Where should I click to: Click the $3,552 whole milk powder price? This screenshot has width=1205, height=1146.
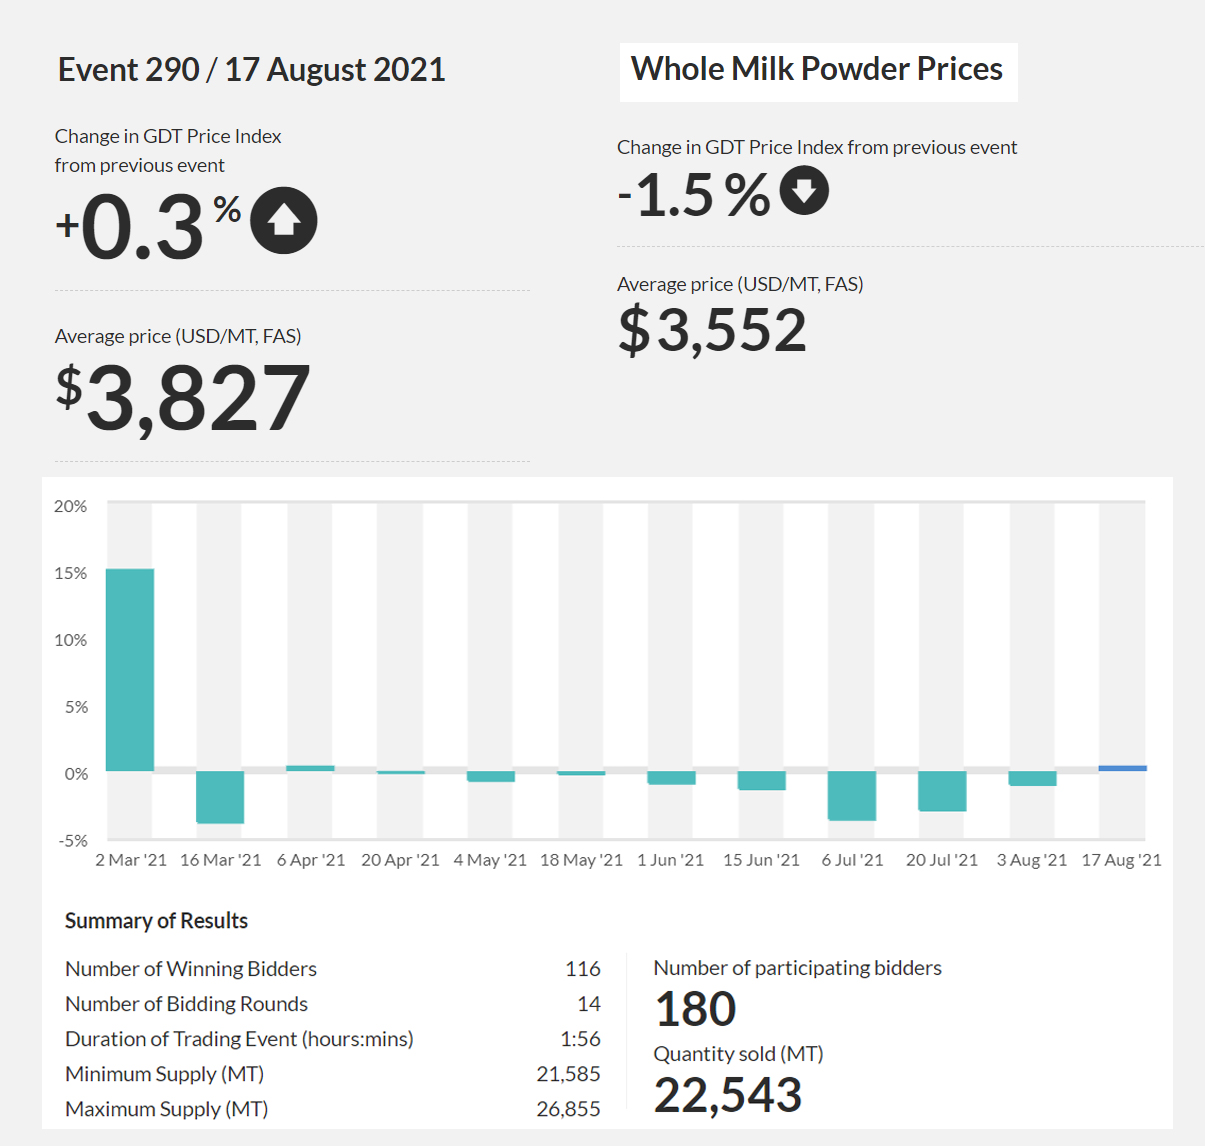[x=712, y=330]
